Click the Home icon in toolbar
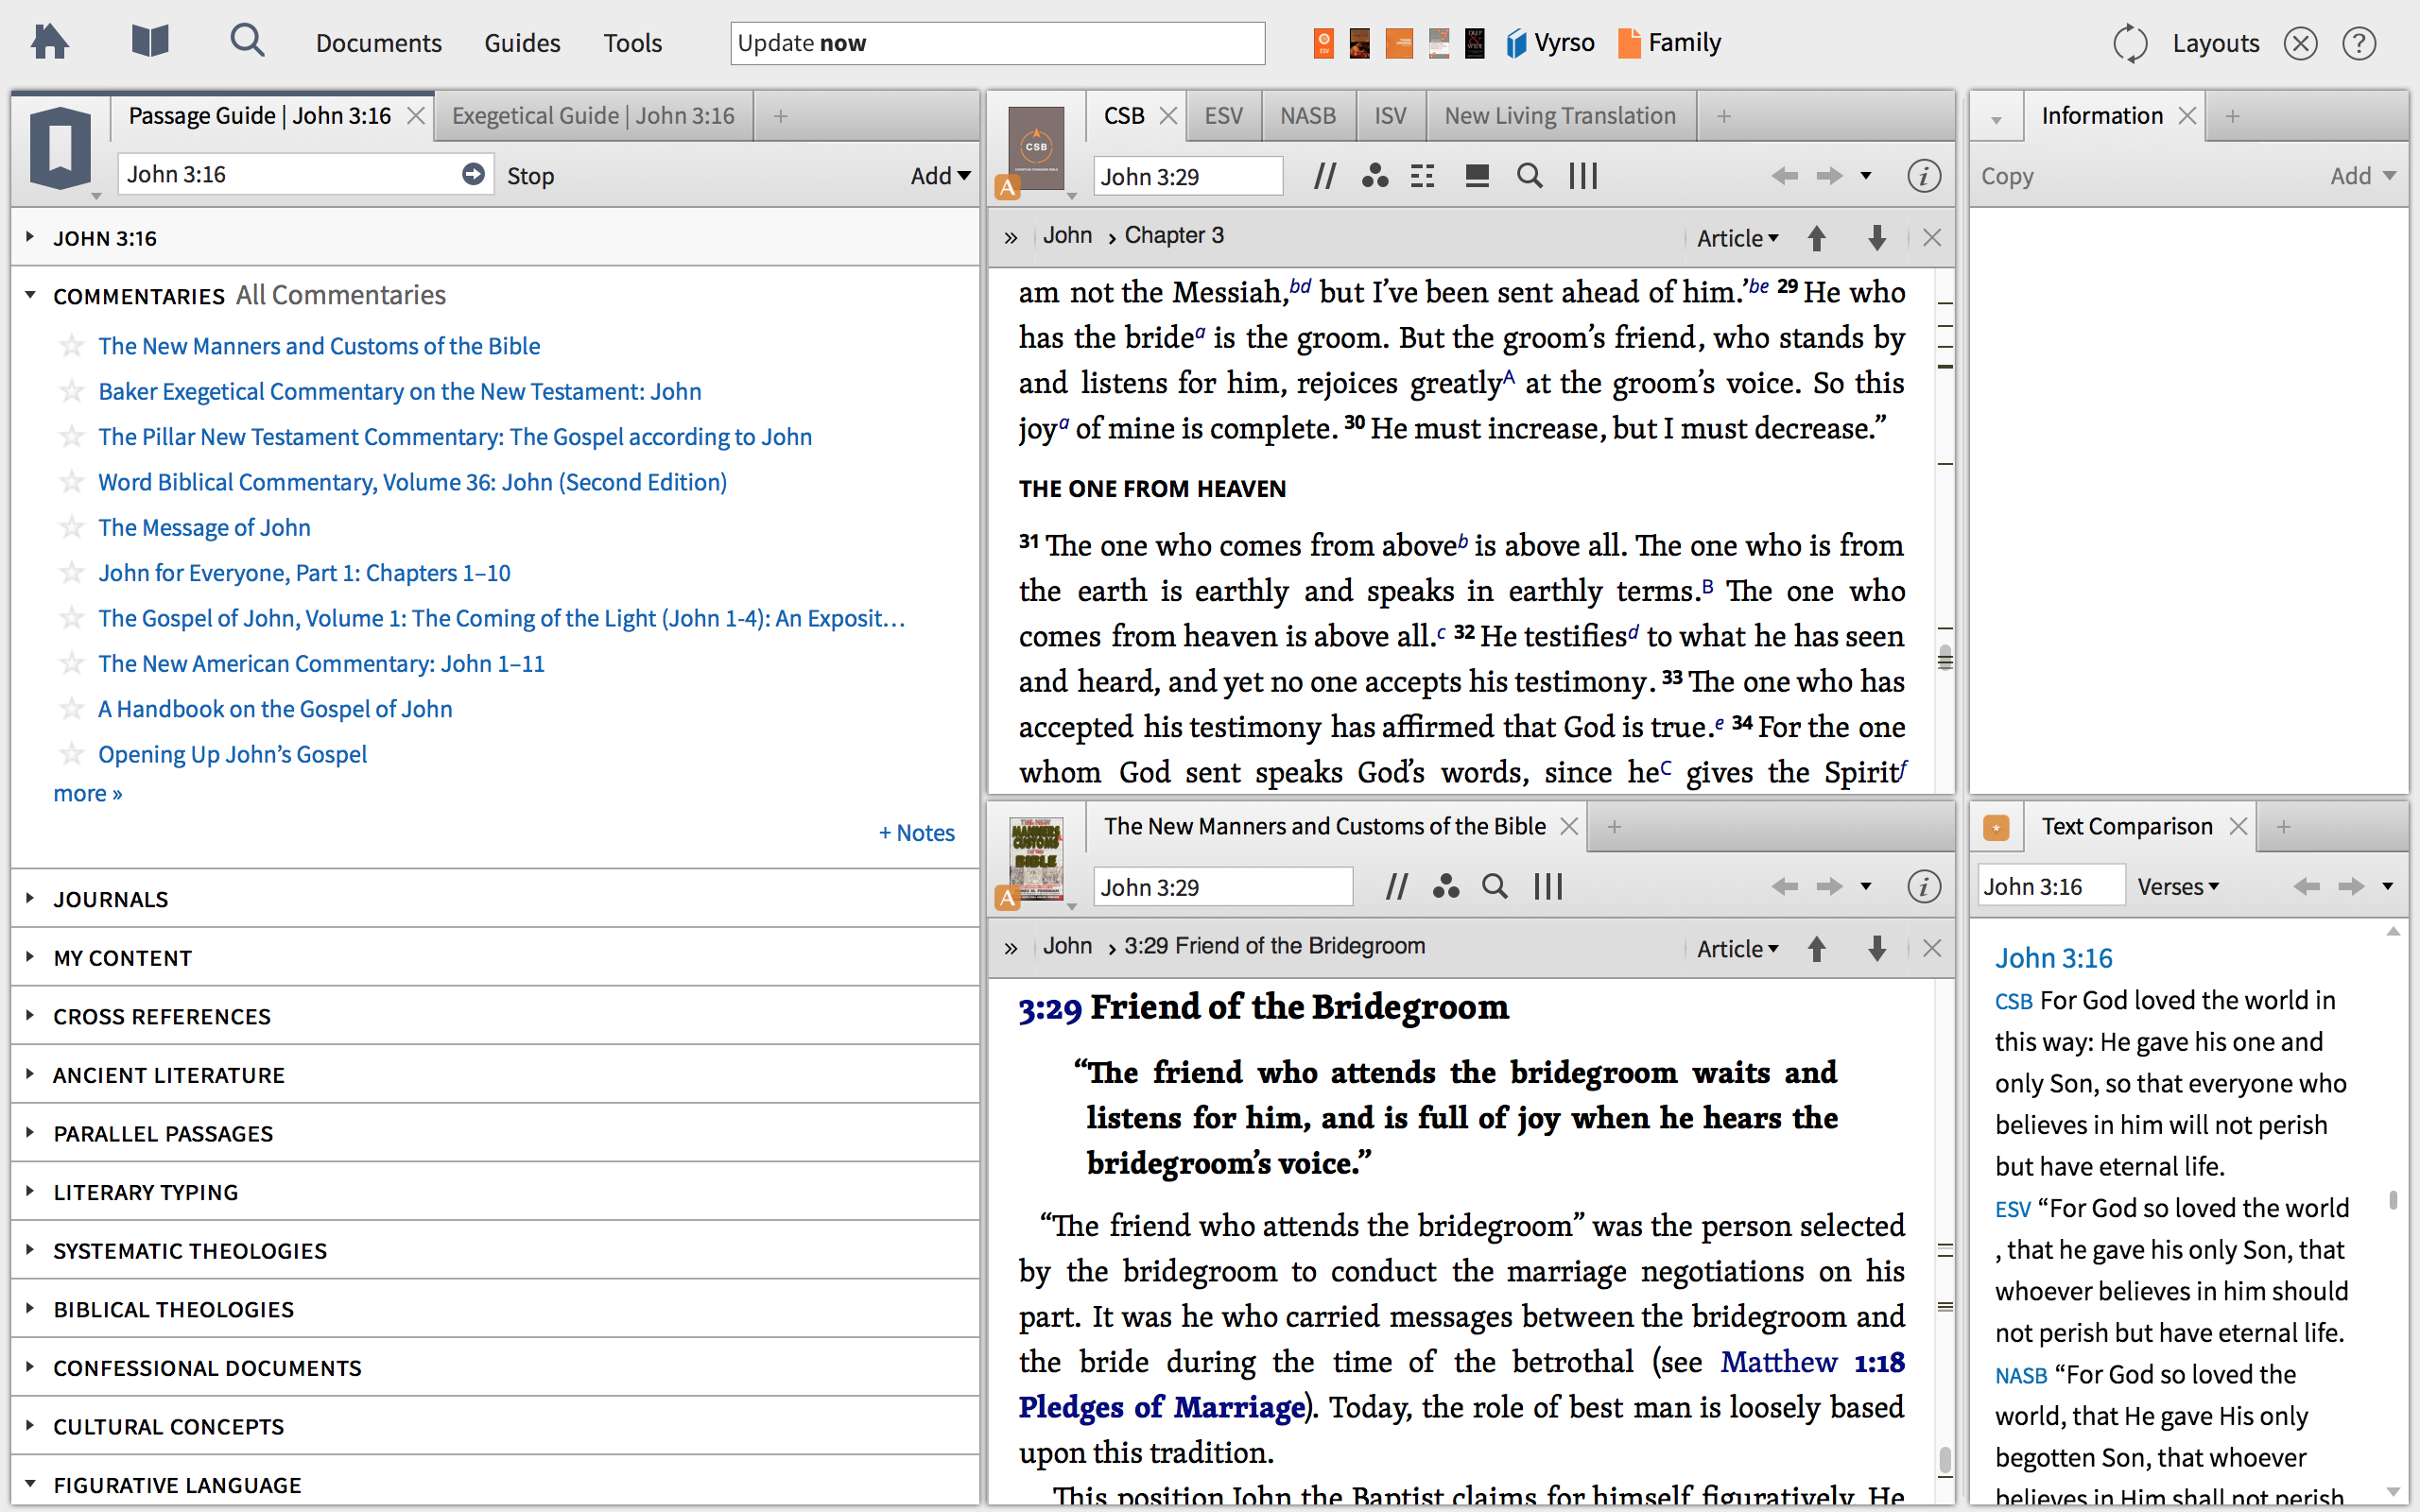 (x=49, y=42)
